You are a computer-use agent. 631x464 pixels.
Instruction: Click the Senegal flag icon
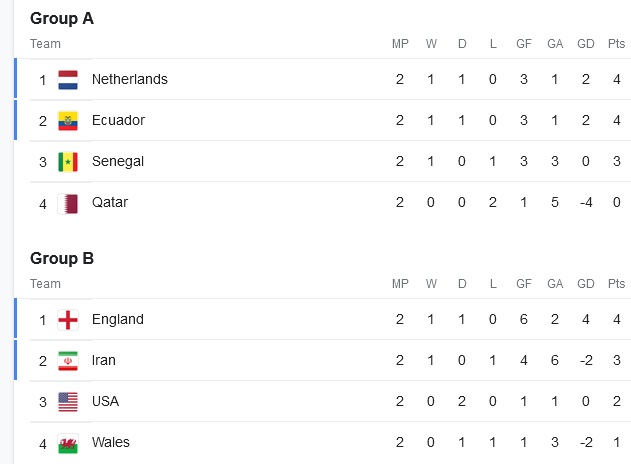tap(68, 161)
